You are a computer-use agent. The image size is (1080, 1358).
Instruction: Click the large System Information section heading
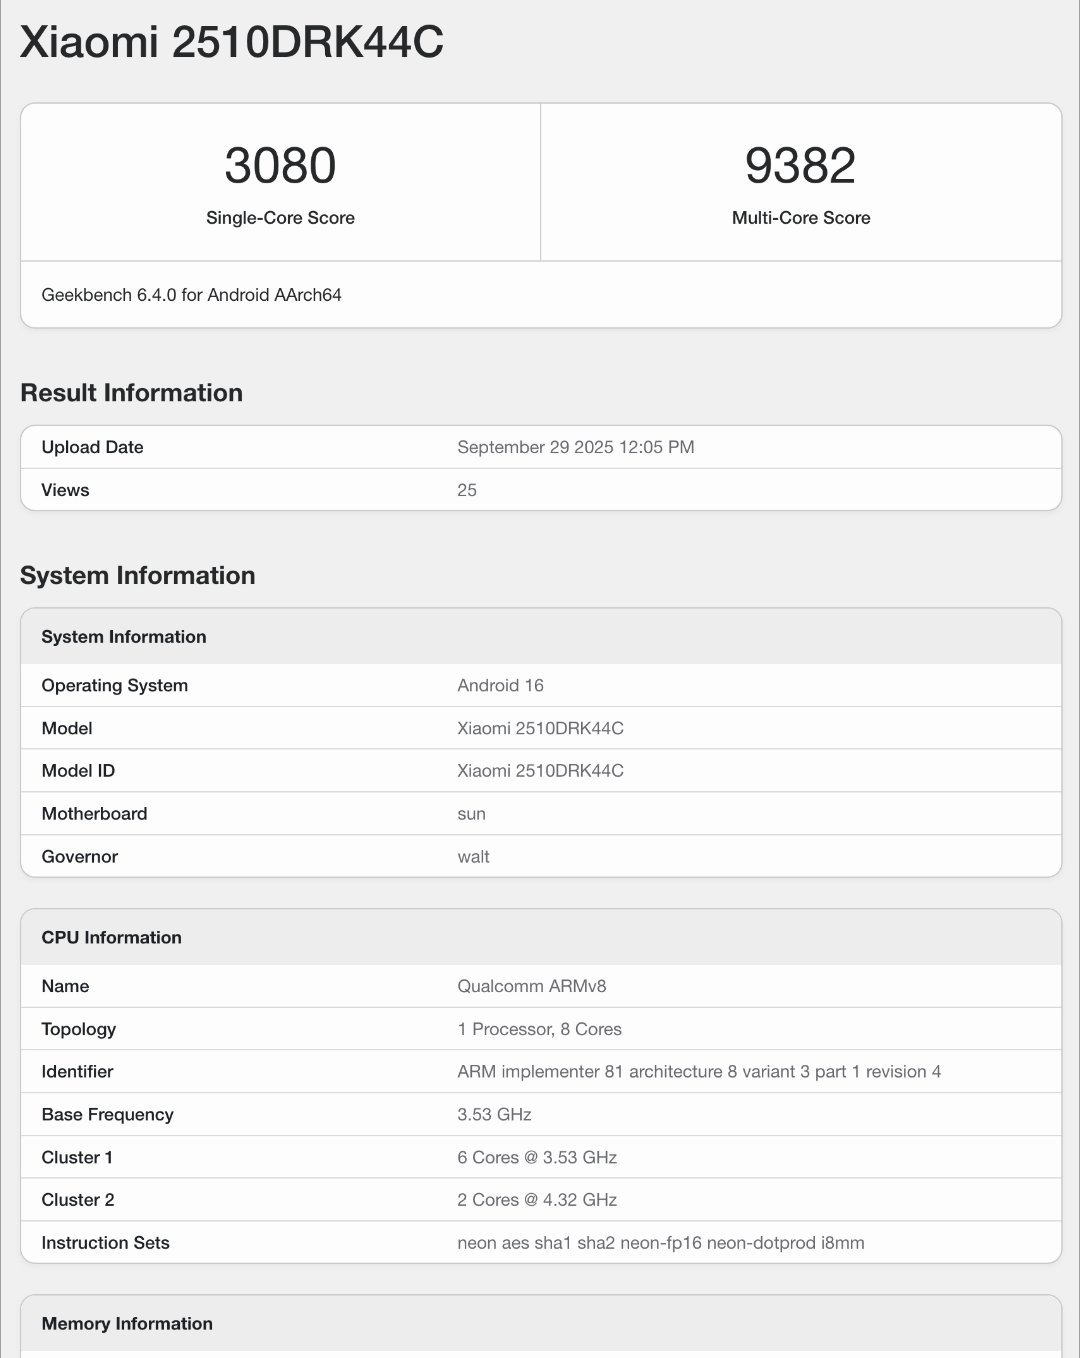(x=138, y=576)
